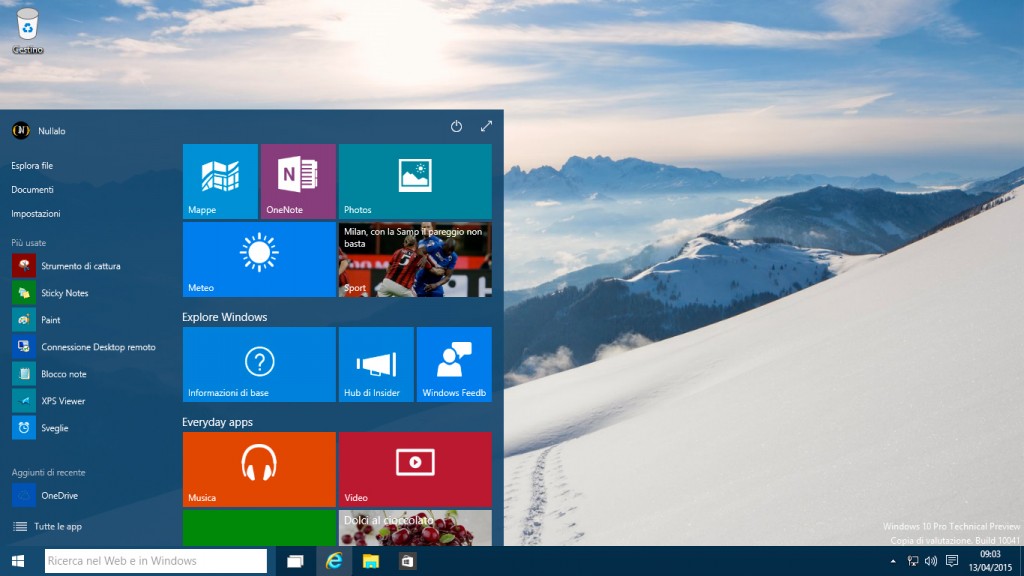Image resolution: width=1024 pixels, height=576 pixels.
Task: Open the power options button
Action: pyautogui.click(x=456, y=126)
